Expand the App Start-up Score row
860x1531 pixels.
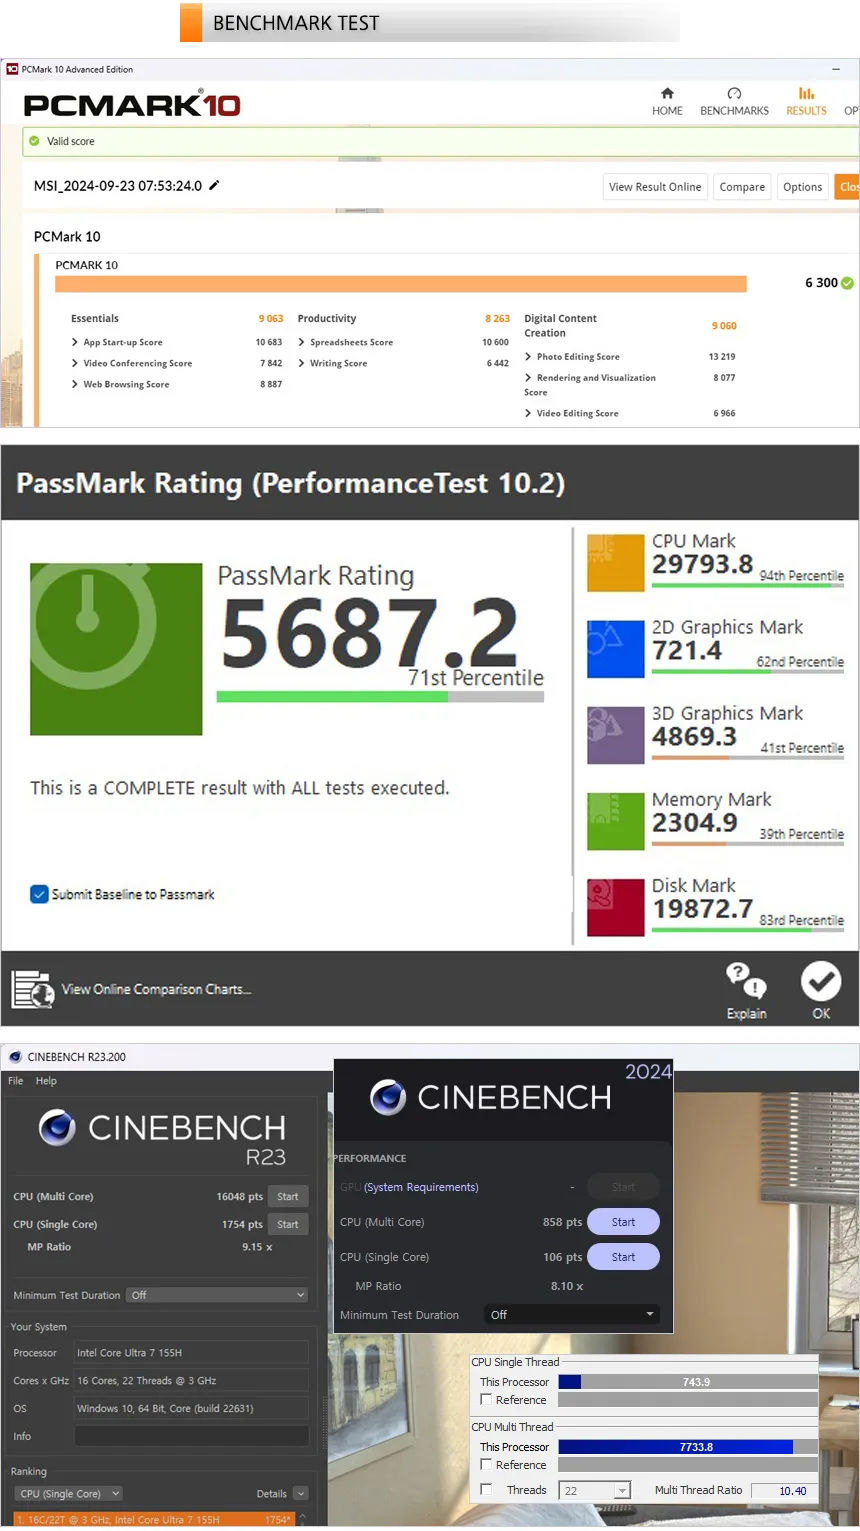tap(75, 342)
